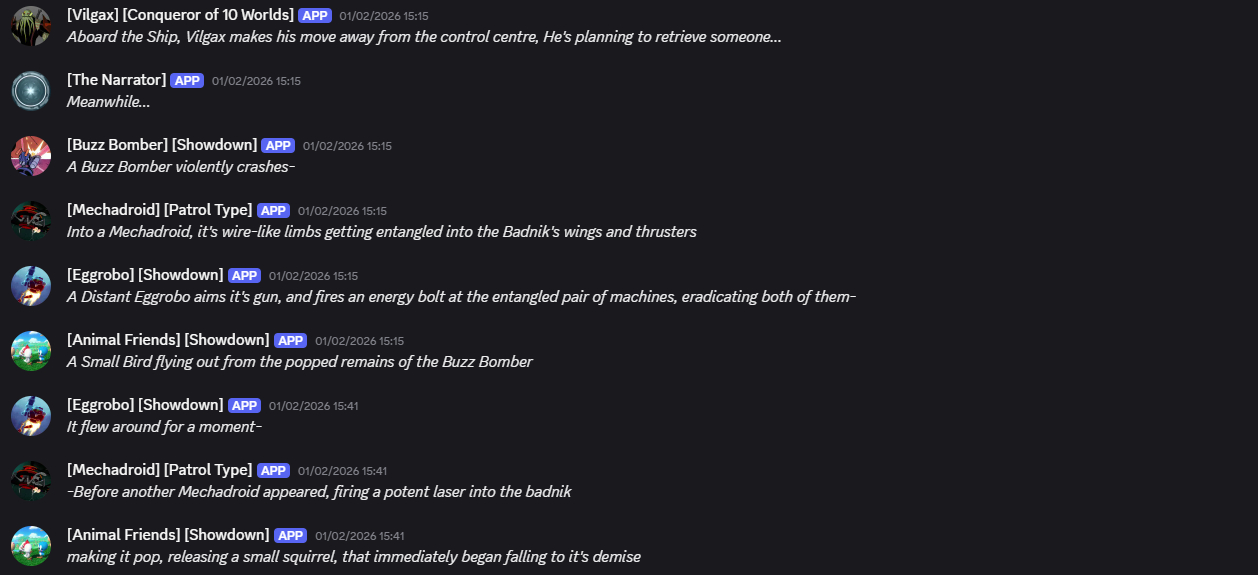
Task: Open Animal Friends avatar beside Small Bird message
Action: [31, 351]
